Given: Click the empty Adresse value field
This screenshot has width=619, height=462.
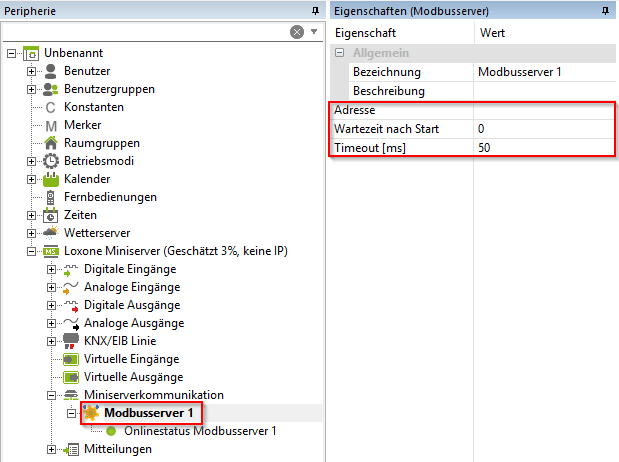Looking at the screenshot, I should 545,110.
